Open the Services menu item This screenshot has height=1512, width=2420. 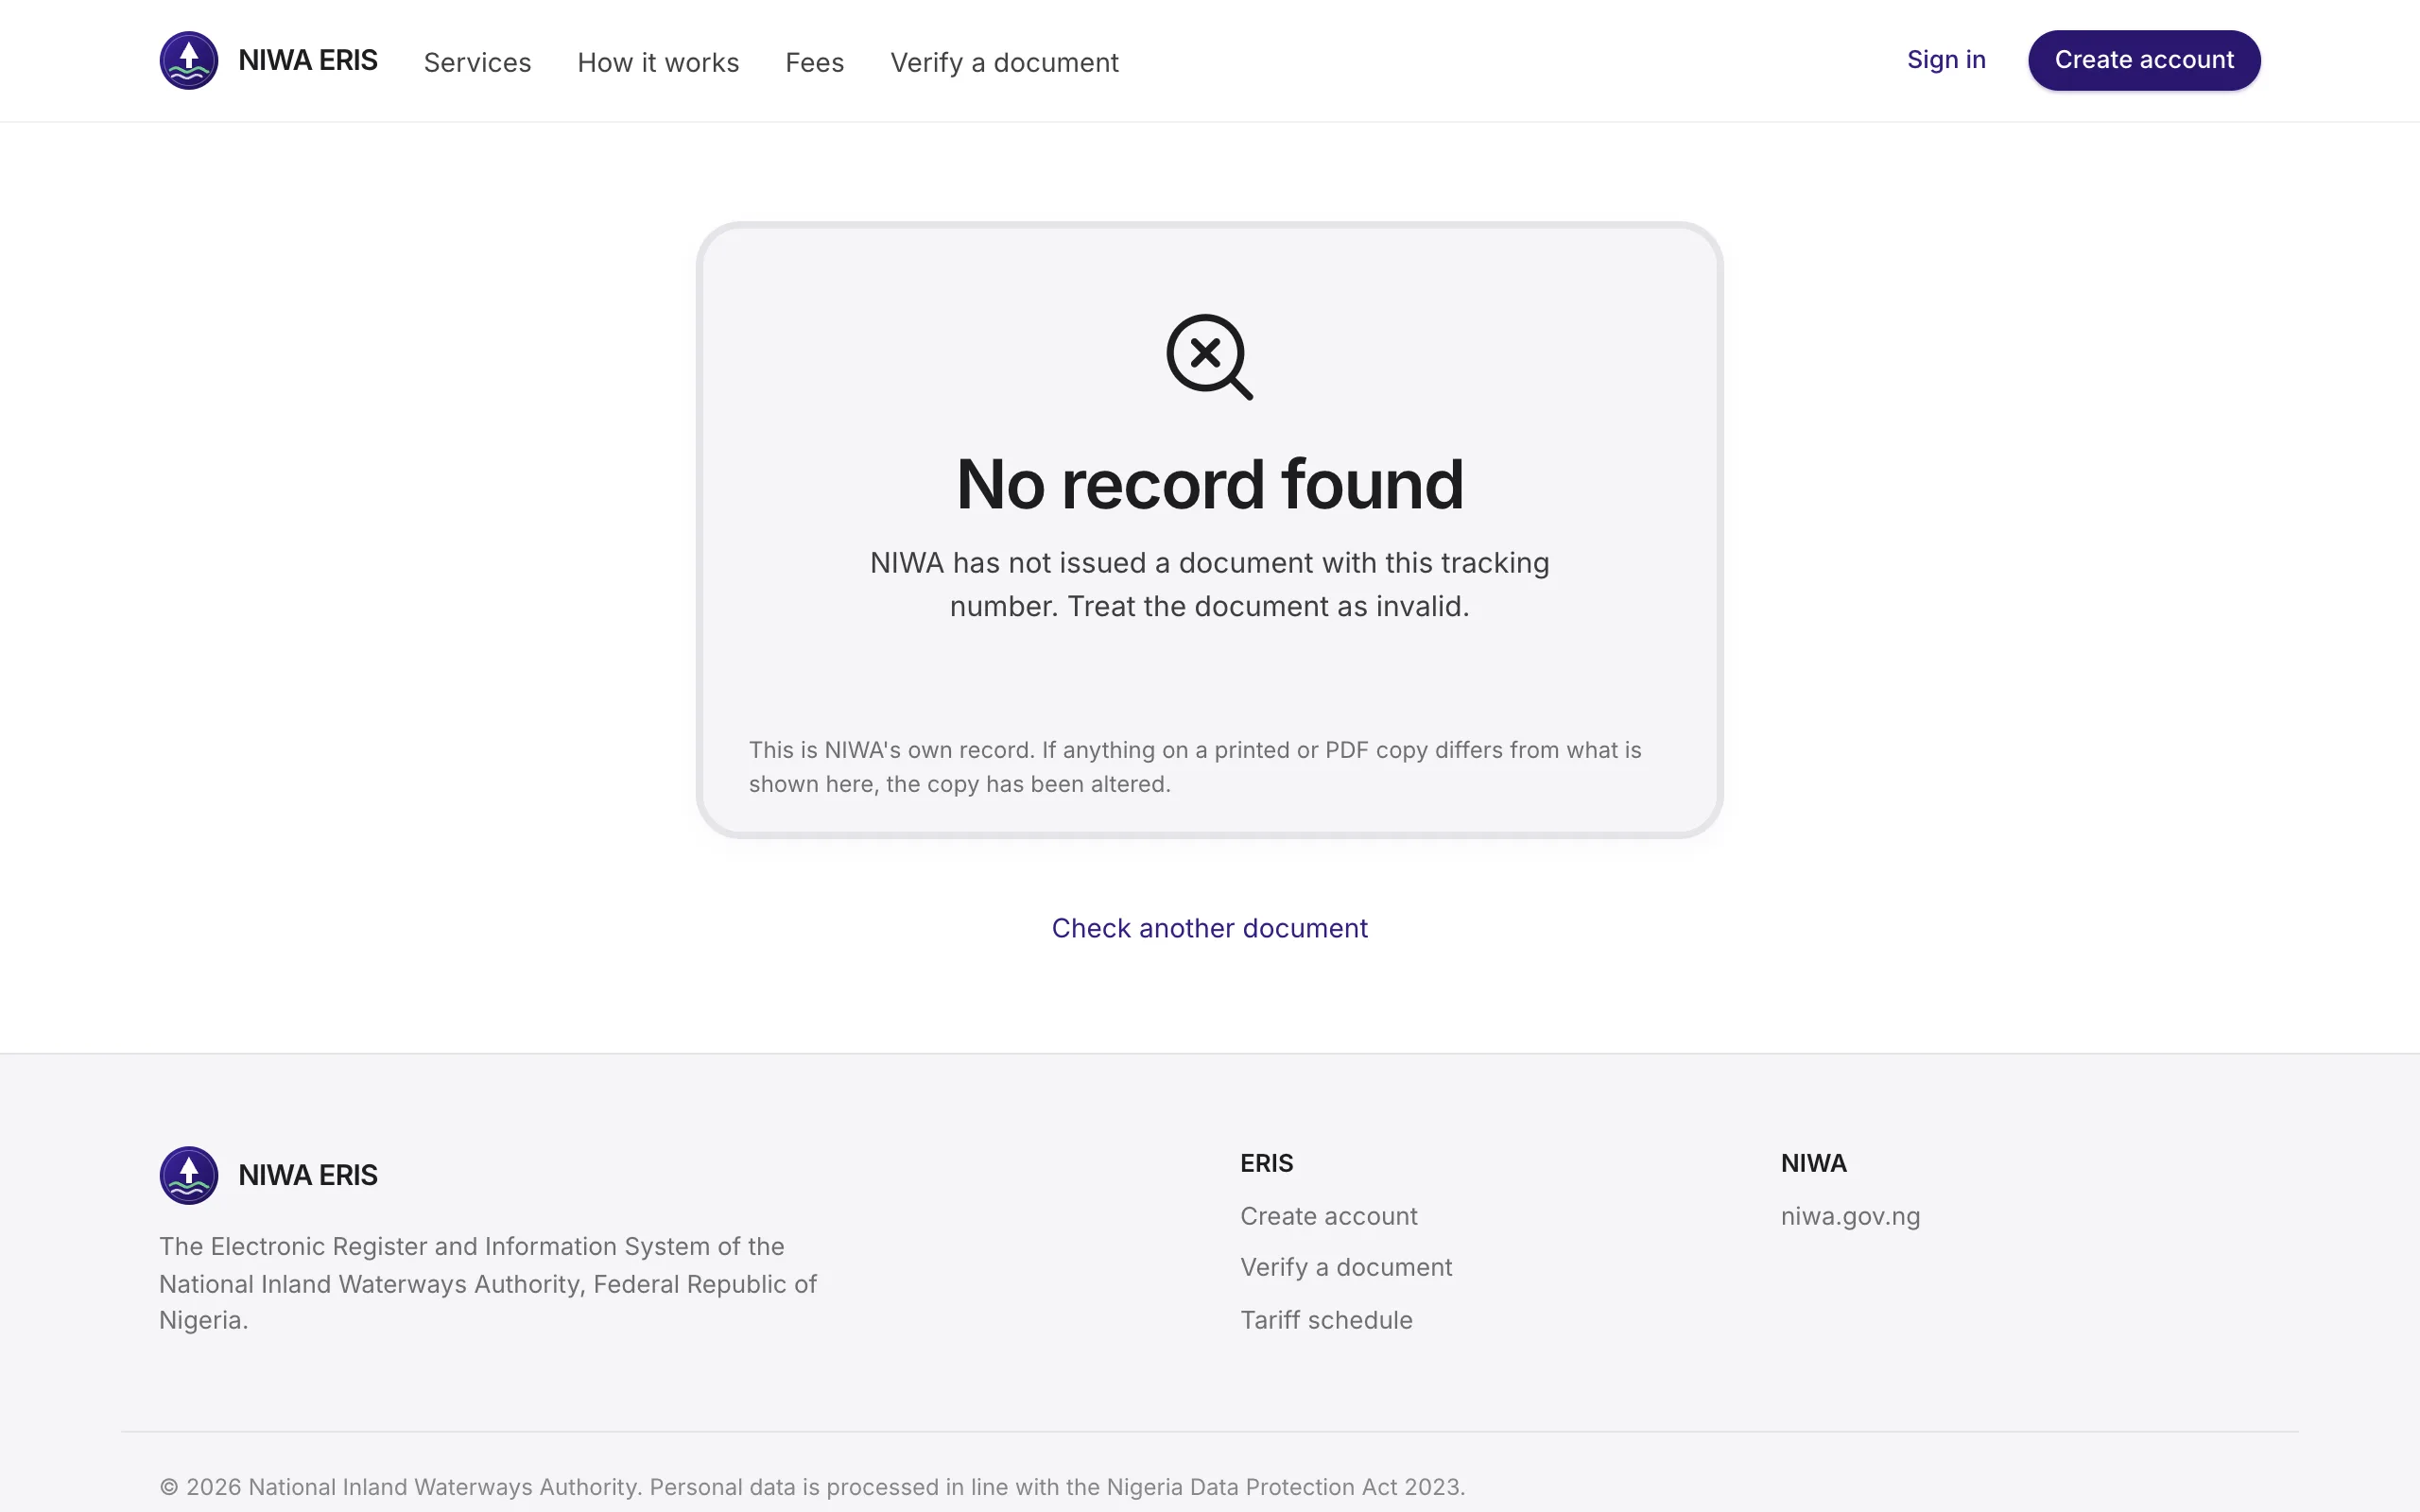(x=477, y=62)
